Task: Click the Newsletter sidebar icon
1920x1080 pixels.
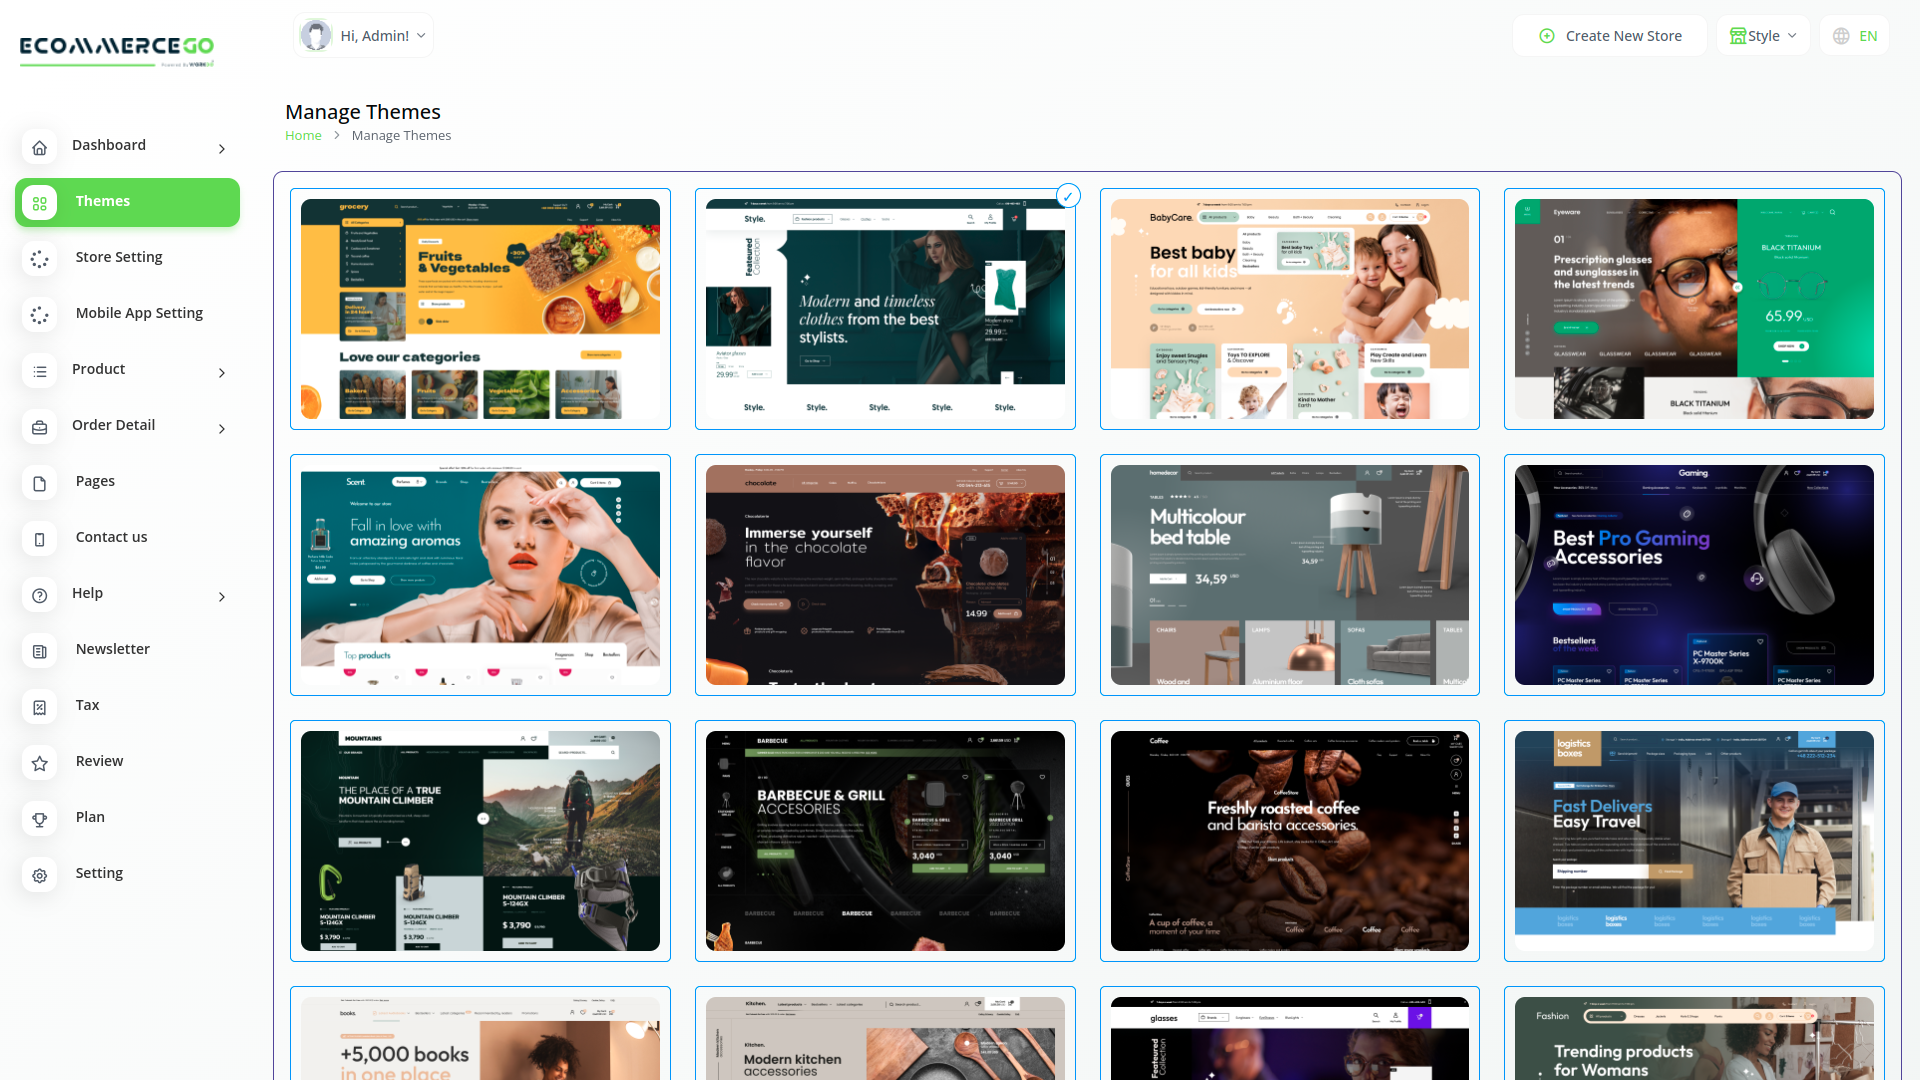Action: [40, 651]
